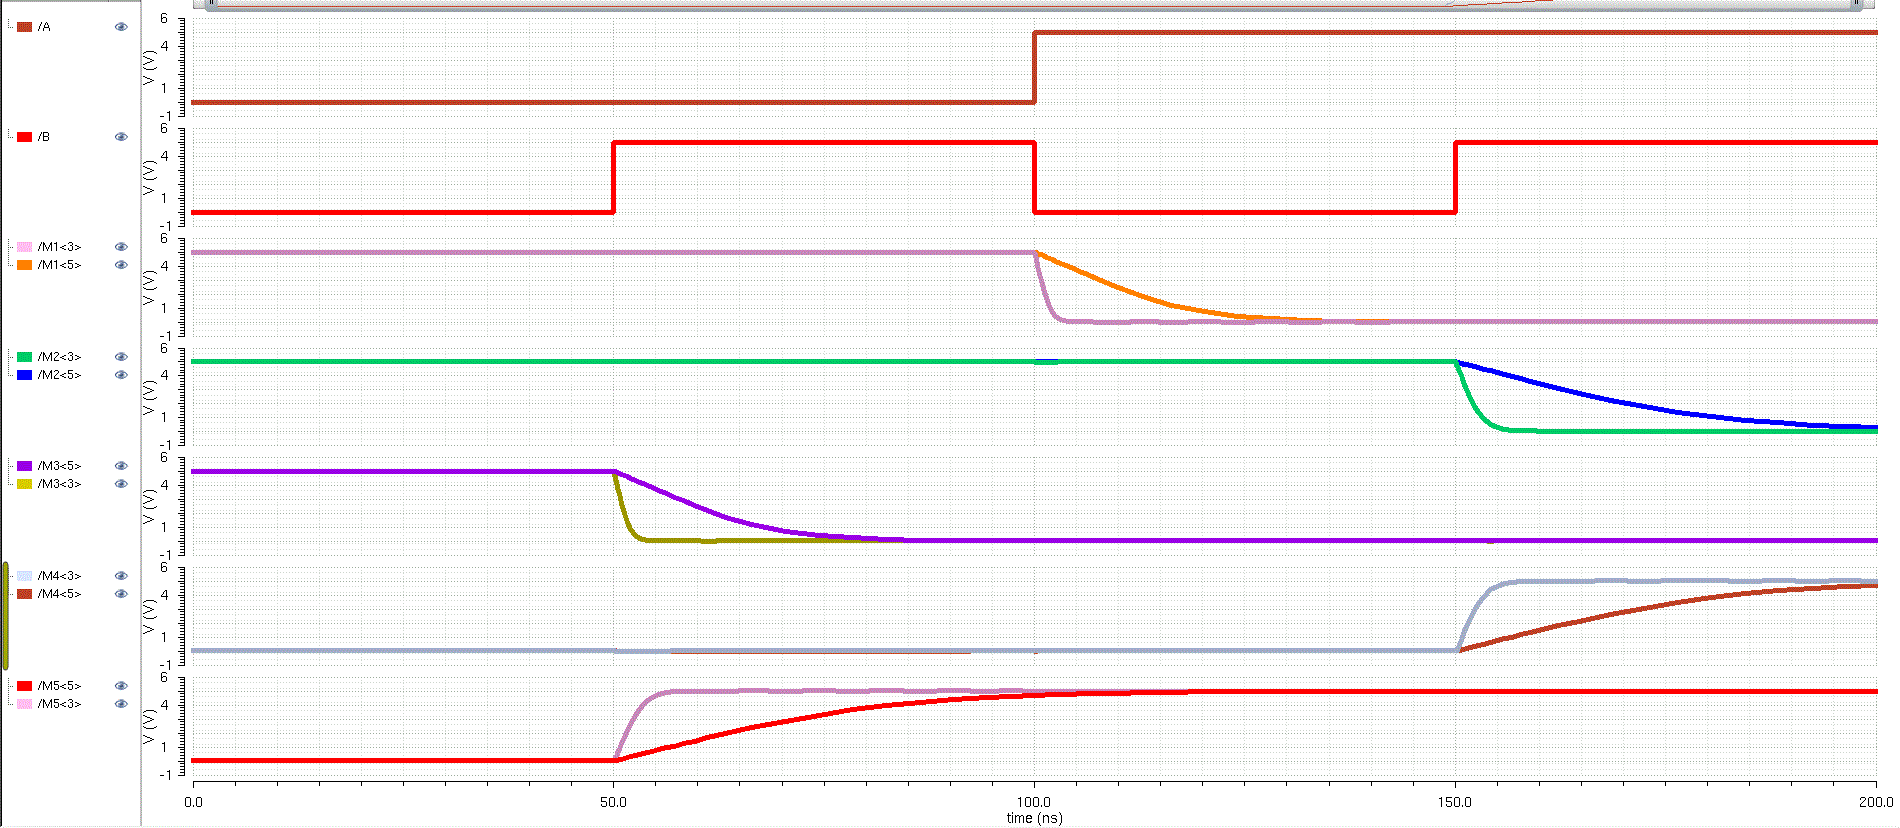This screenshot has height=828, width=1900.
Task: Click the 100.0 tick on time axis
Action: [1034, 802]
